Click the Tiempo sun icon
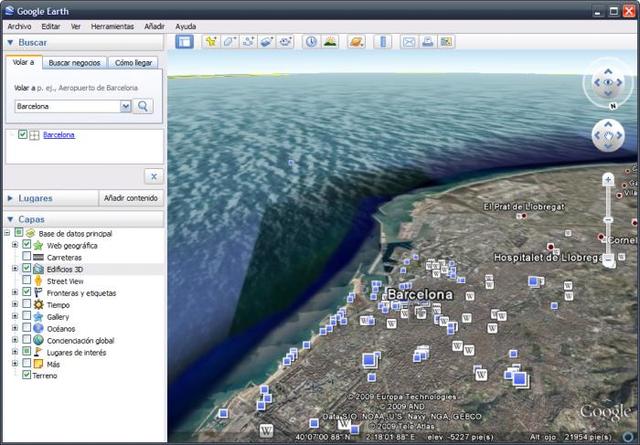Viewport: 640px width, 445px height. point(38,305)
